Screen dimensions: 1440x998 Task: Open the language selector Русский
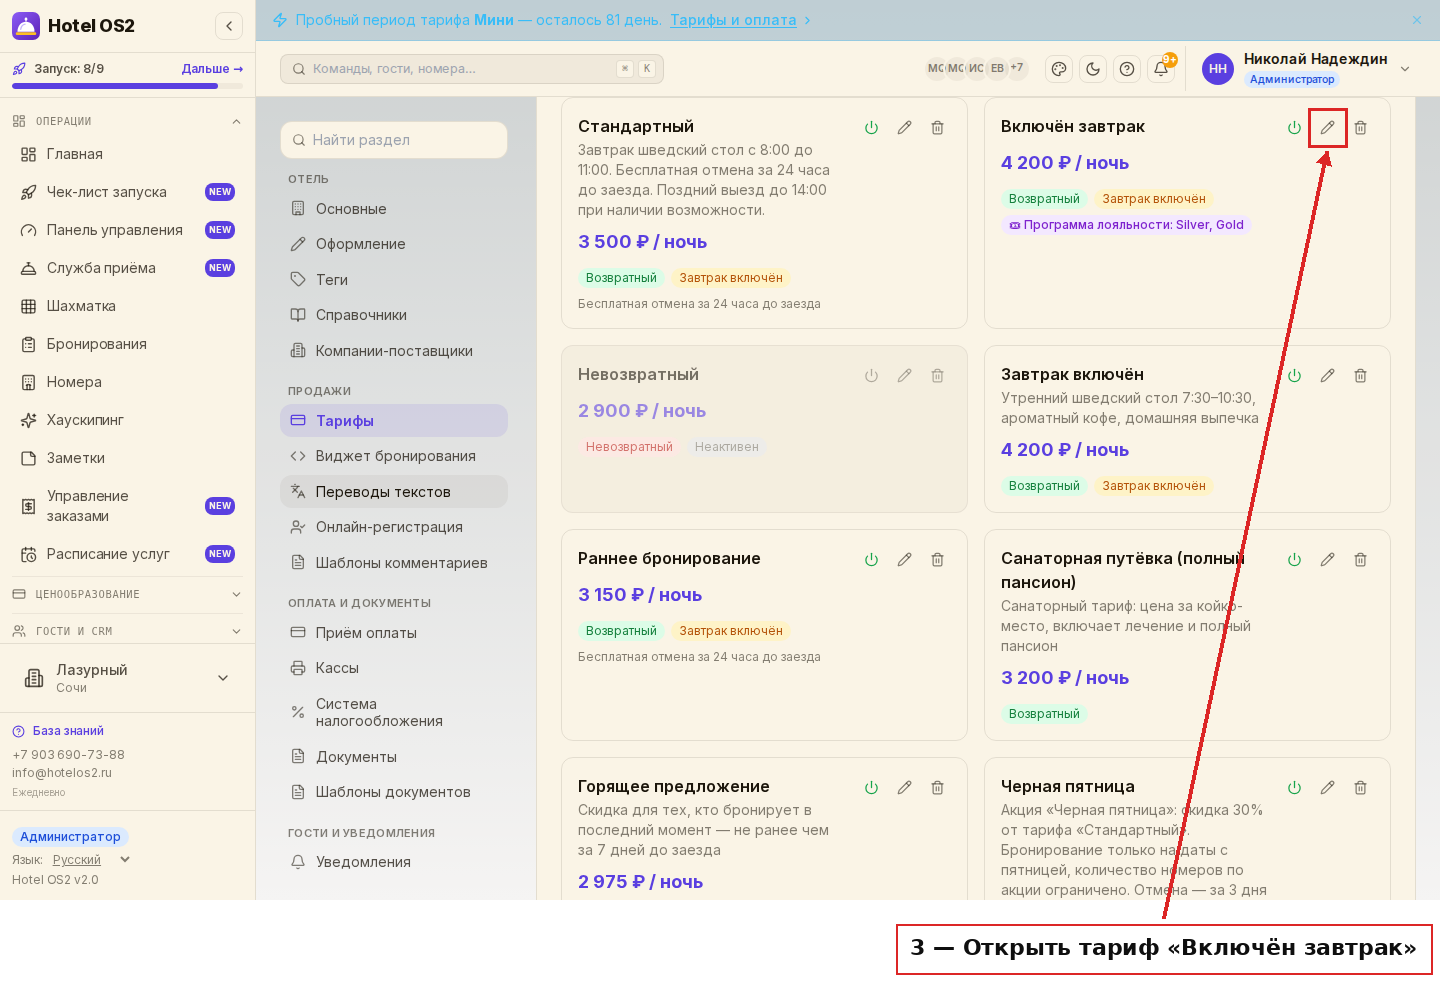(91, 860)
